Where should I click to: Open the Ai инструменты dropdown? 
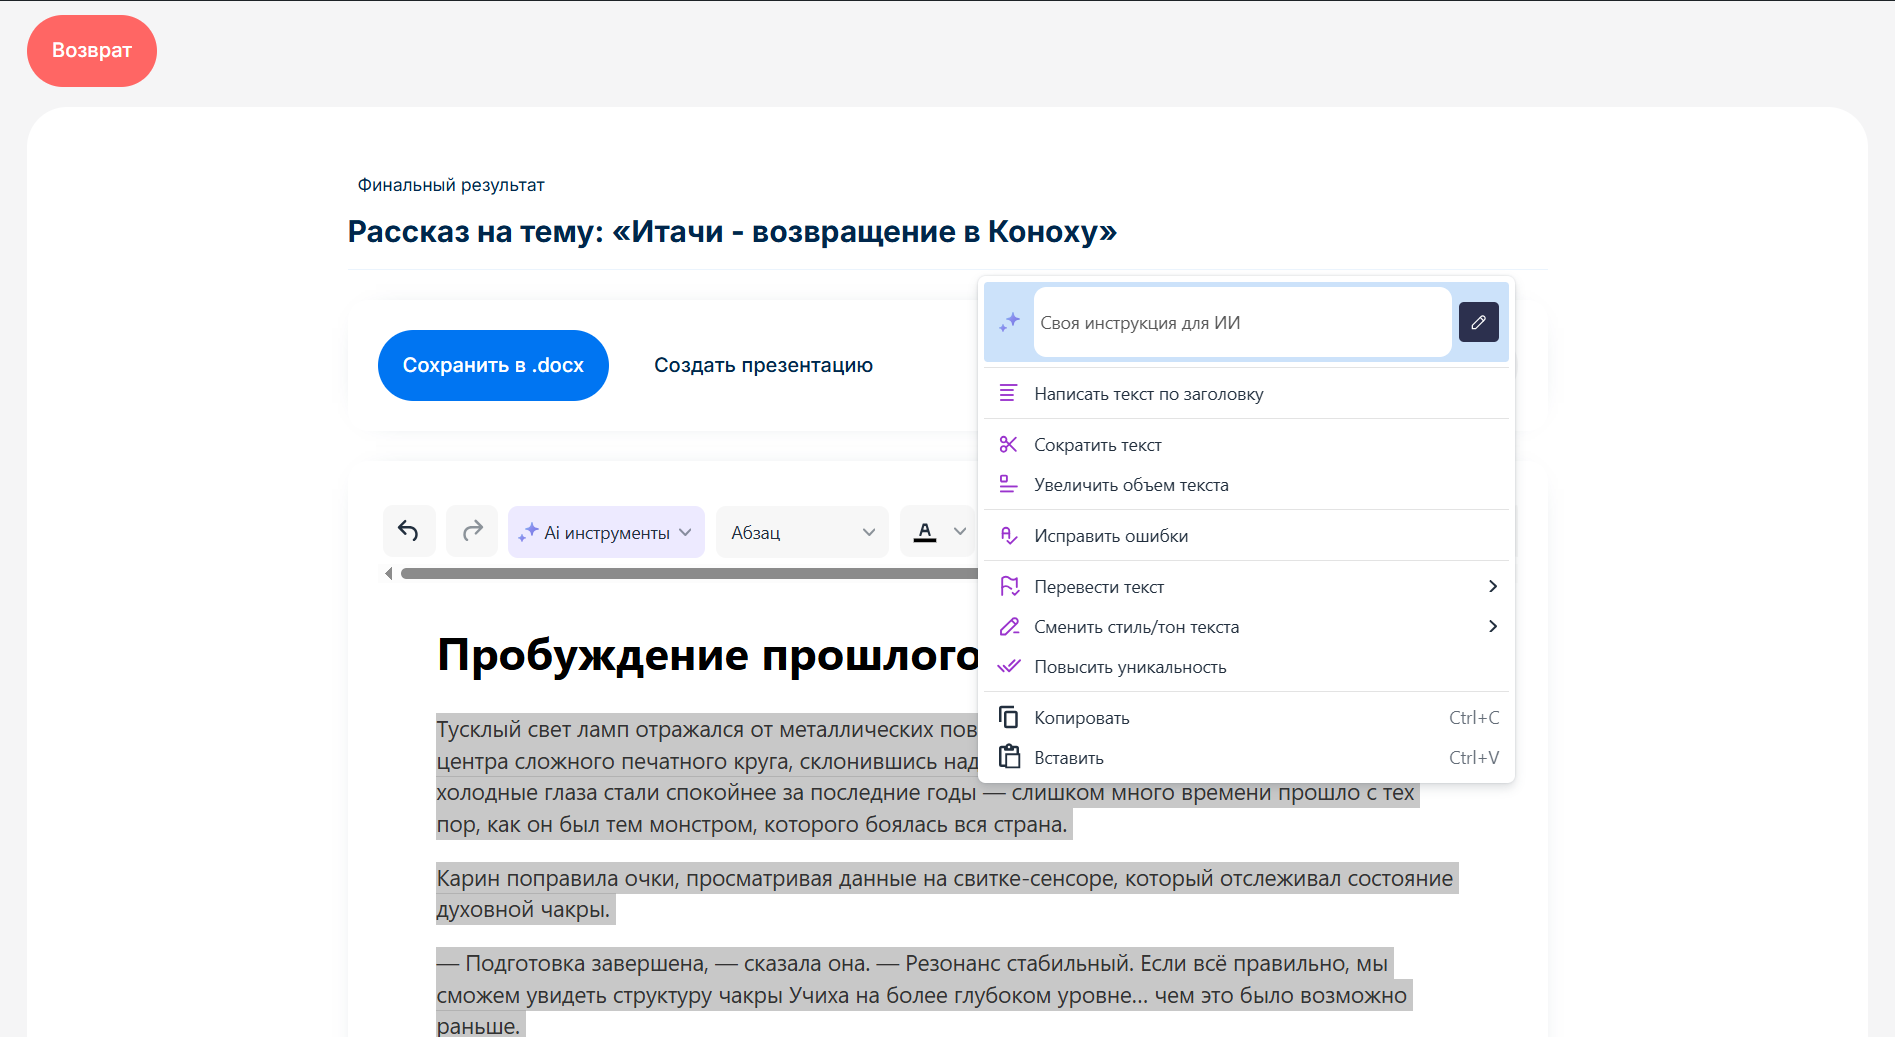coord(606,532)
